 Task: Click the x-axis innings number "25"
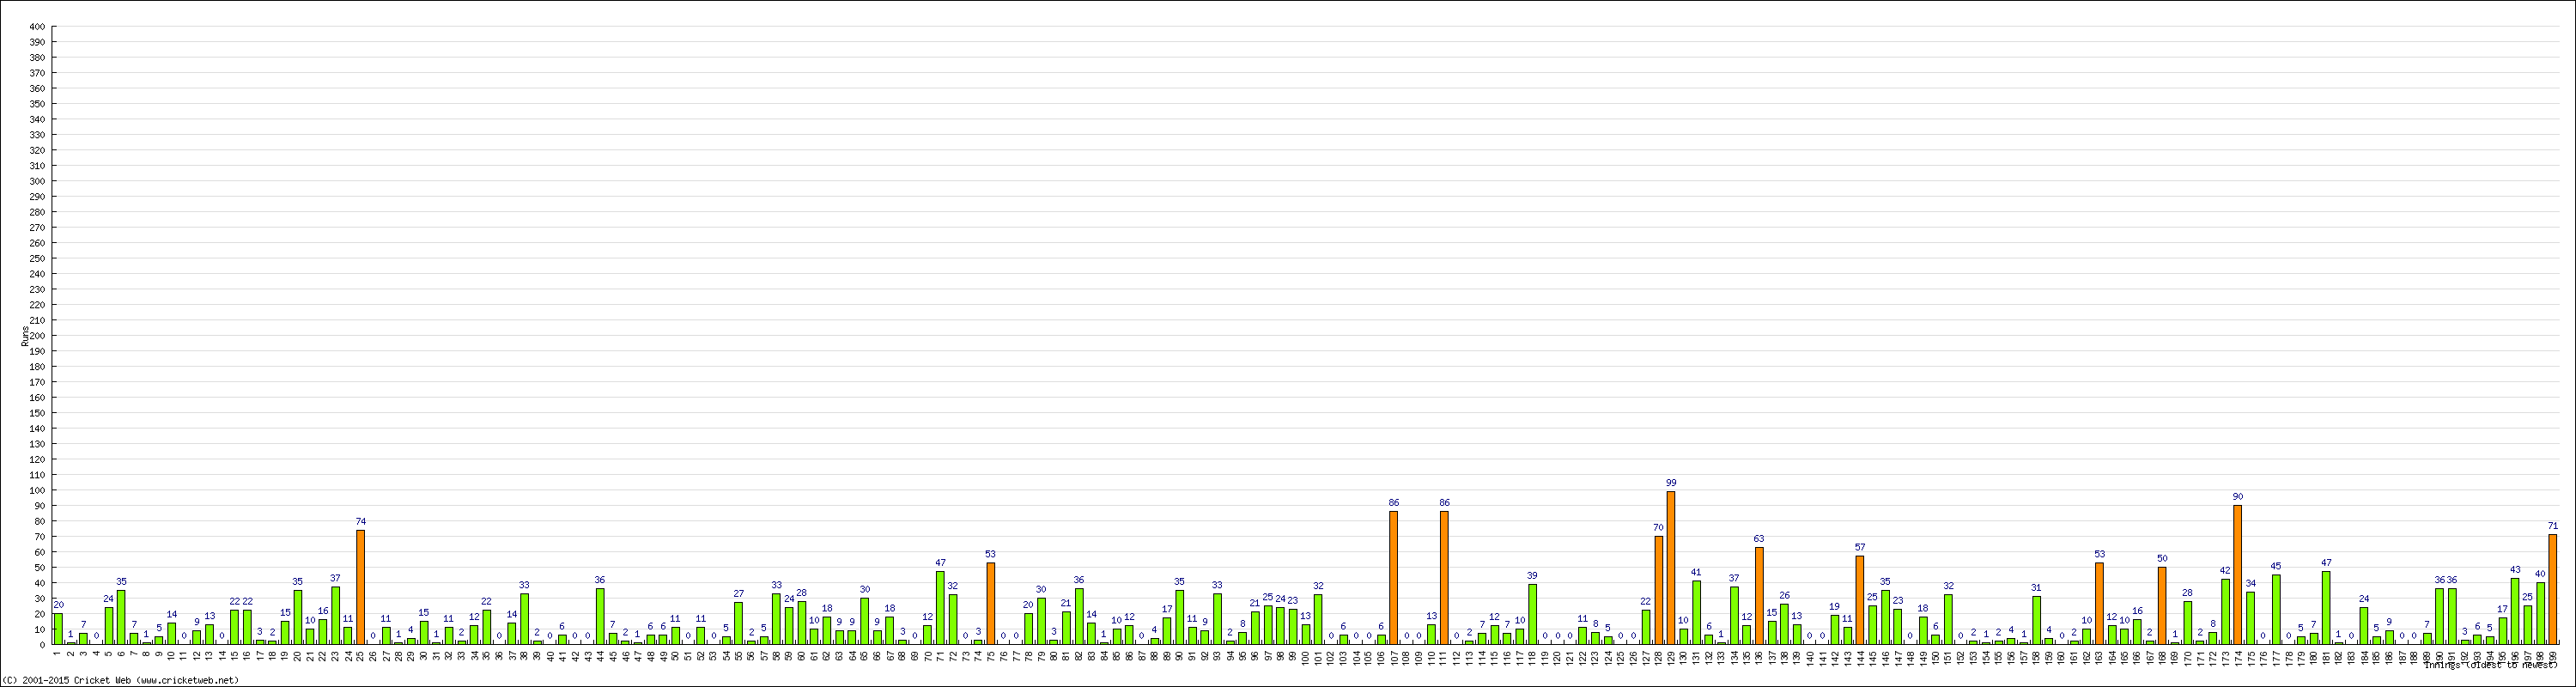click(x=361, y=654)
